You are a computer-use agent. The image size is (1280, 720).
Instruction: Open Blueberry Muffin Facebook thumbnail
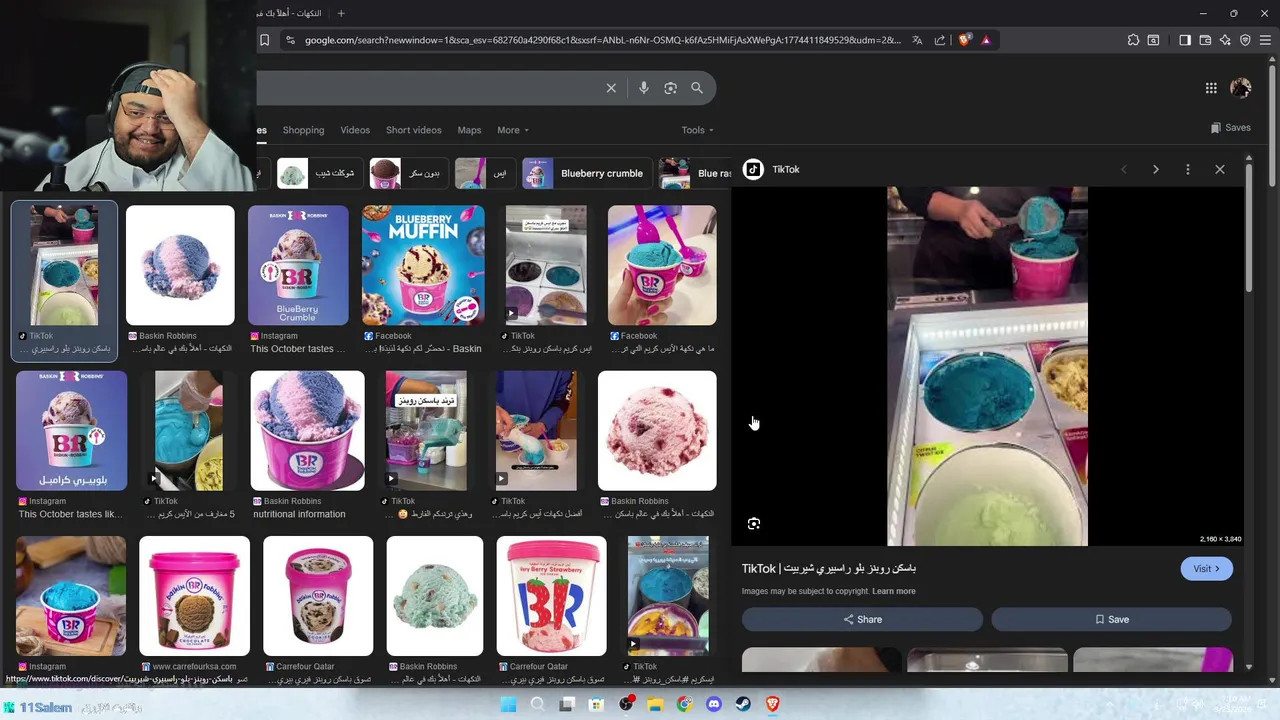[x=423, y=266]
